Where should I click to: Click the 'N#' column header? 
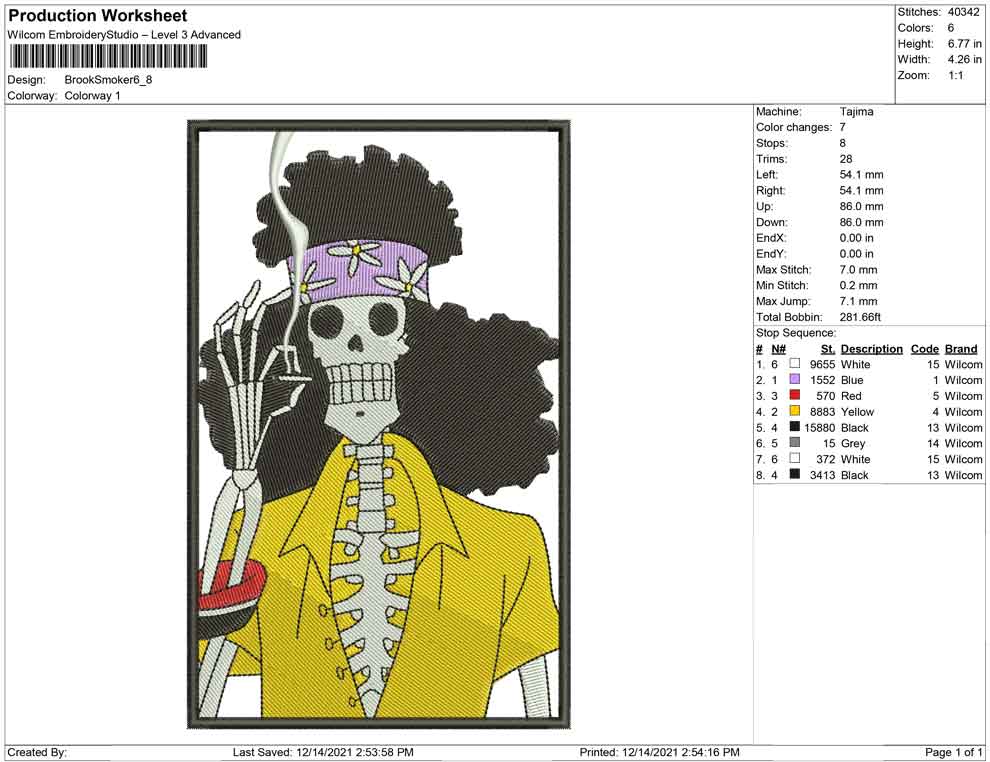(x=778, y=349)
